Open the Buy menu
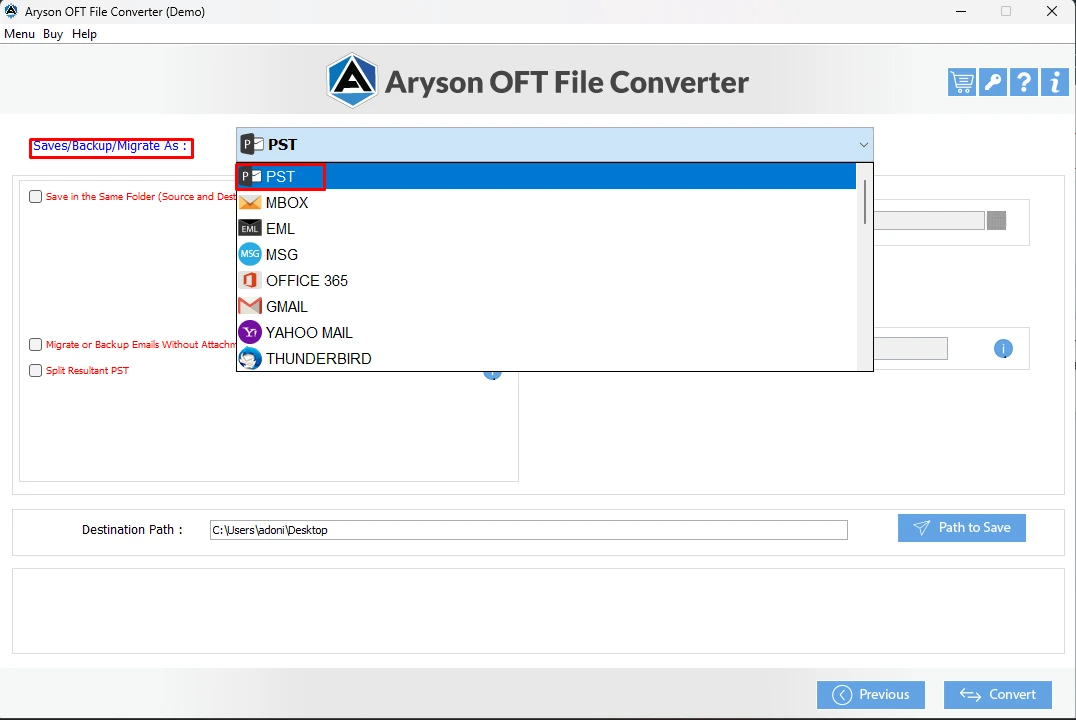Screen dimensions: 1076x720 (53, 34)
